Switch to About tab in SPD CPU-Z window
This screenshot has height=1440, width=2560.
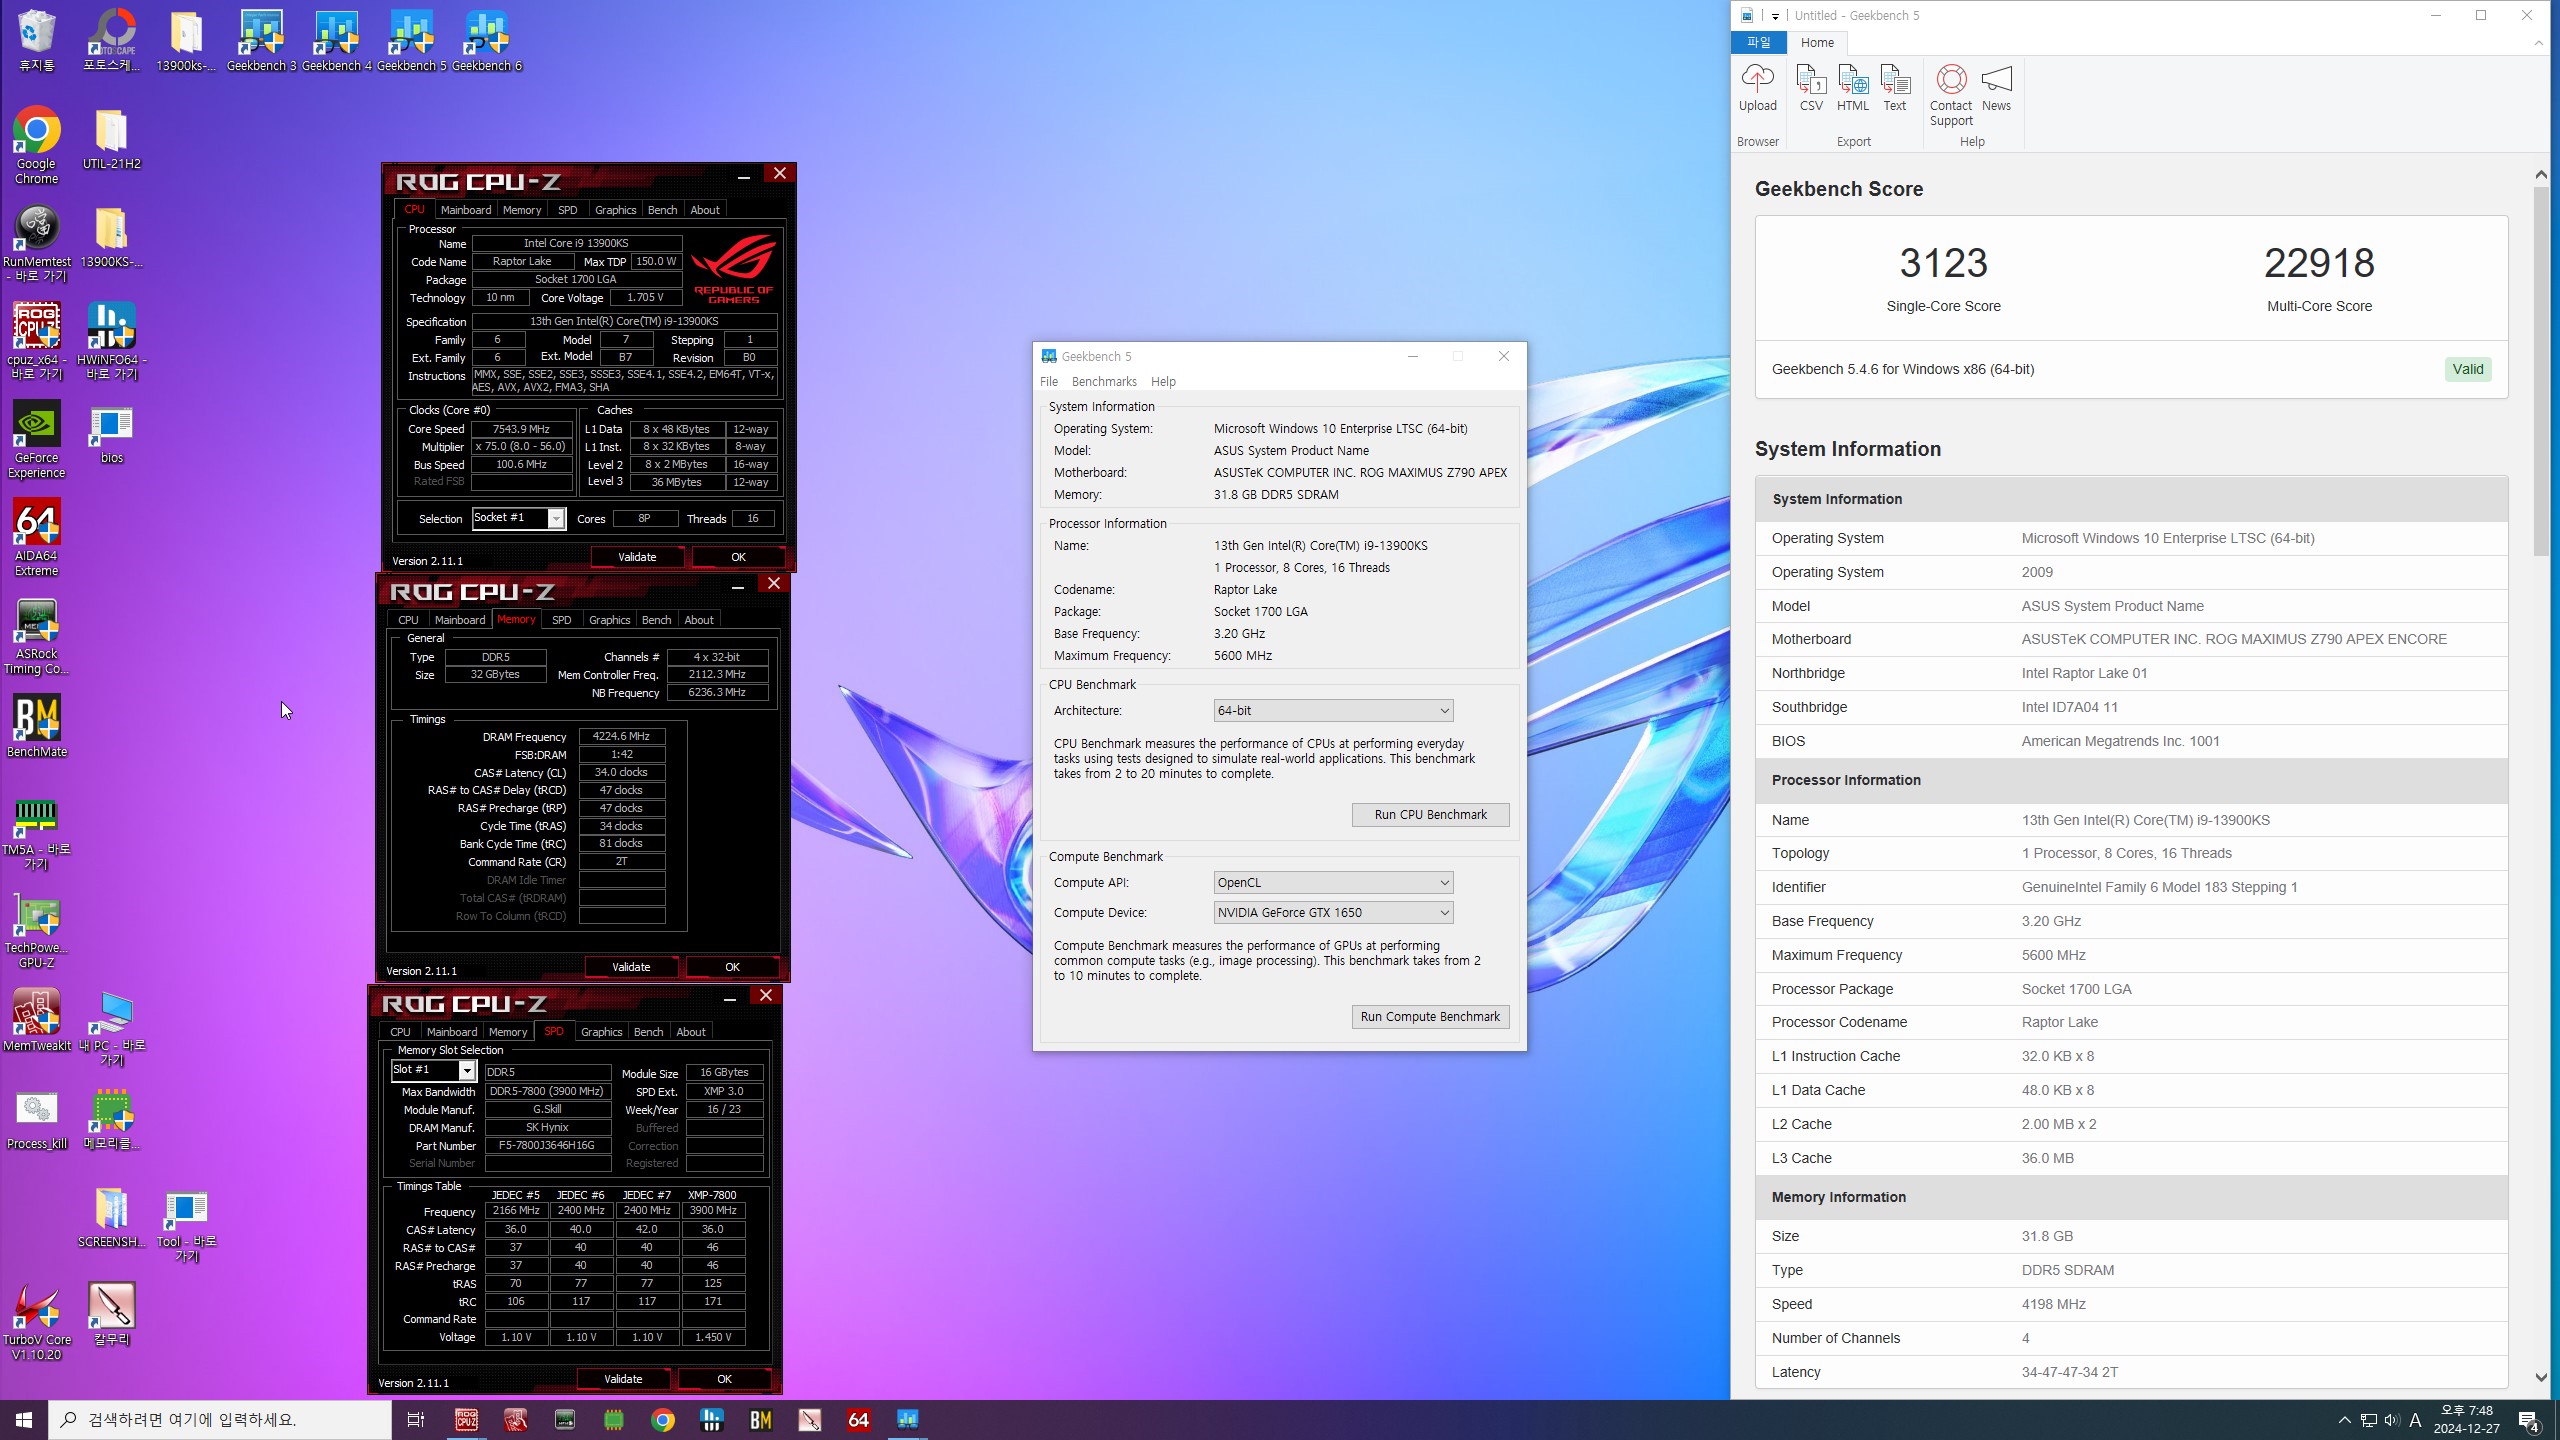690,1032
